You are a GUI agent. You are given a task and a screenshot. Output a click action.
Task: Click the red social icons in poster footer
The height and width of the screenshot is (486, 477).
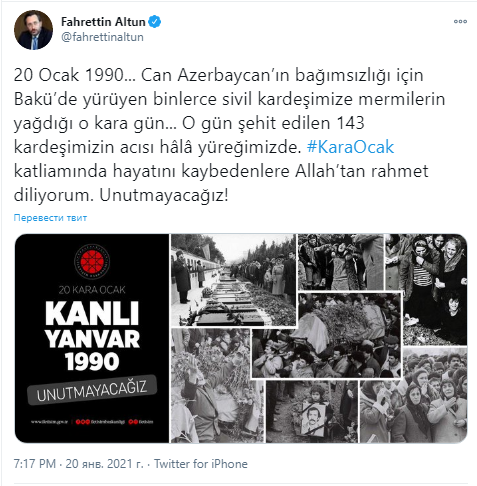click(x=82, y=422)
